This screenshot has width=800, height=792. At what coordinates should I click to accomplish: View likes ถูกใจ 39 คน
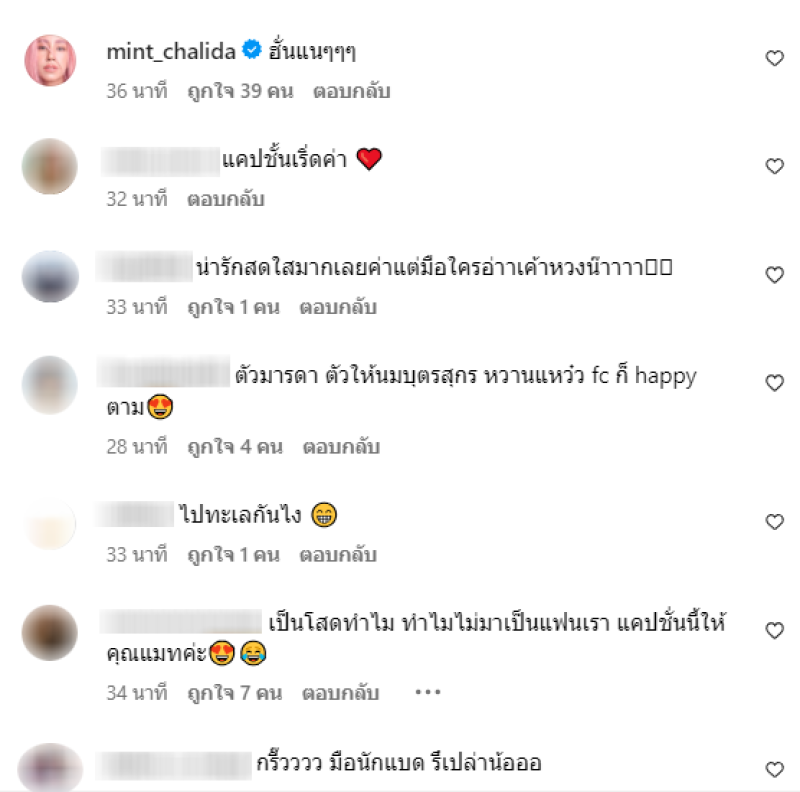[x=240, y=91]
